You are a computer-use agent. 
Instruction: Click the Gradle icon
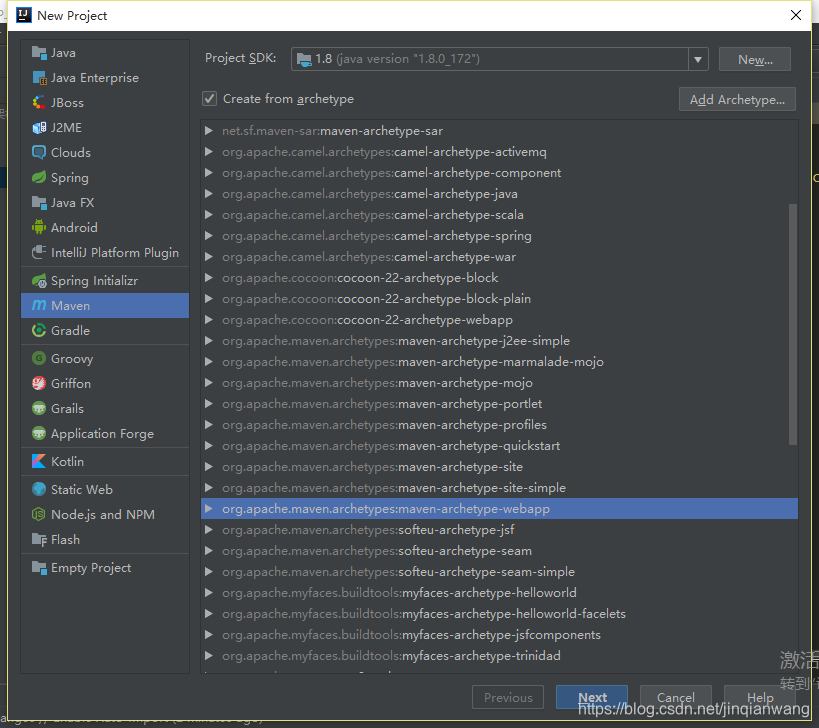click(39, 331)
